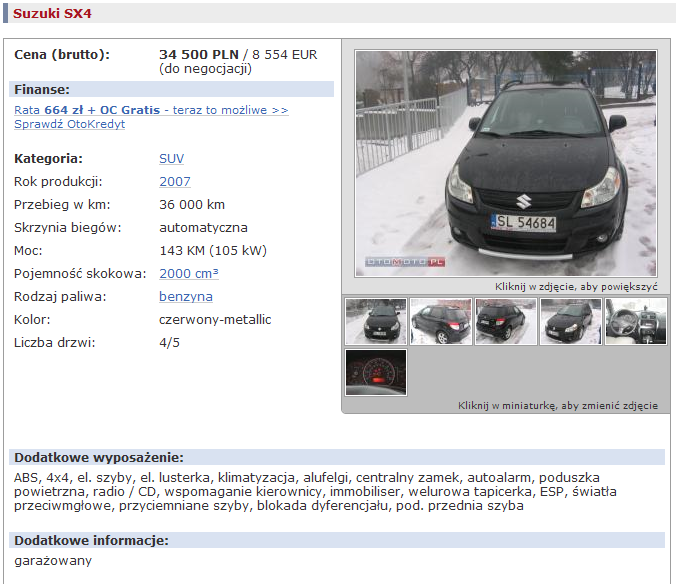The width and height of the screenshot is (676, 584).
Task: Click the Rok produkcji label
Action: tap(58, 182)
